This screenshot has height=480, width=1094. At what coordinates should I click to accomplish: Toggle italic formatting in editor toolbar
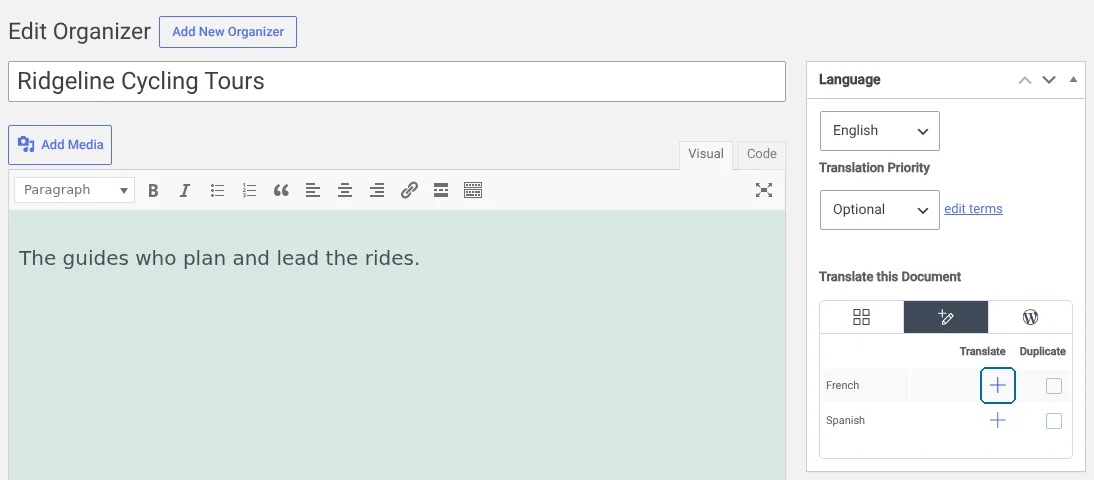click(x=185, y=190)
